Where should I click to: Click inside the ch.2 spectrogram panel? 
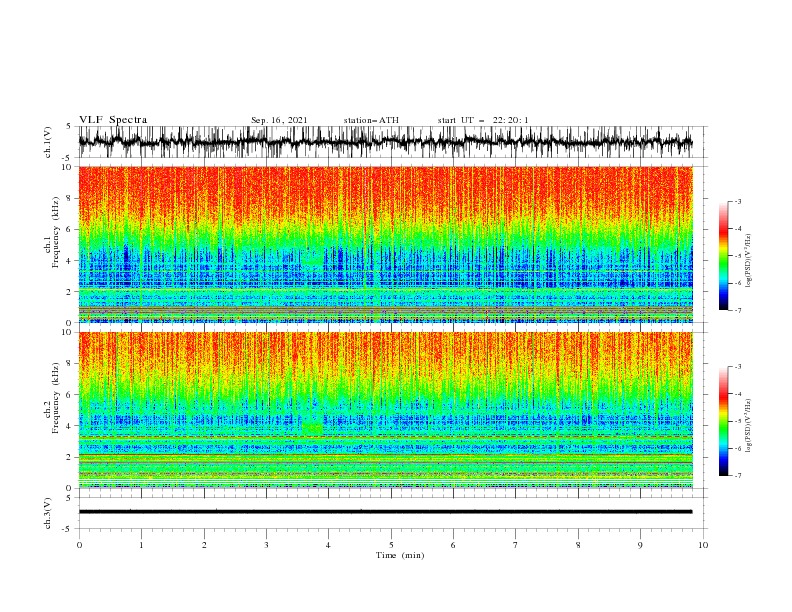pyautogui.click(x=385, y=410)
